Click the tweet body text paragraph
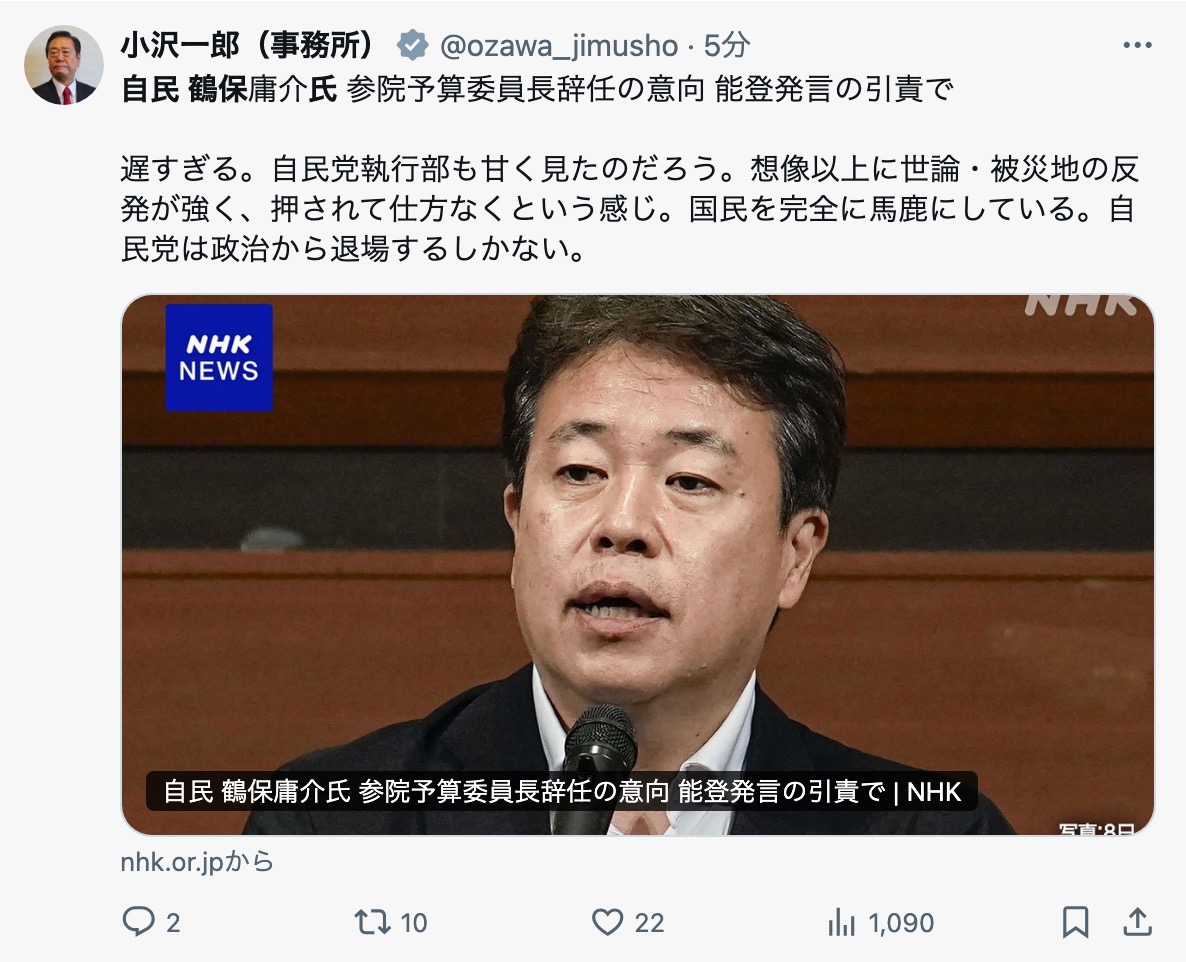Viewport: 1186px width, 962px height. point(629,209)
